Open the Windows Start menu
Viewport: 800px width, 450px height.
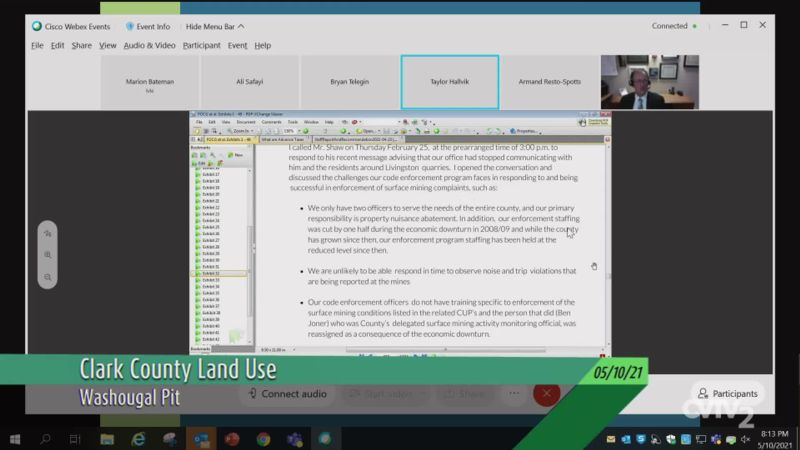pyautogui.click(x=15, y=439)
